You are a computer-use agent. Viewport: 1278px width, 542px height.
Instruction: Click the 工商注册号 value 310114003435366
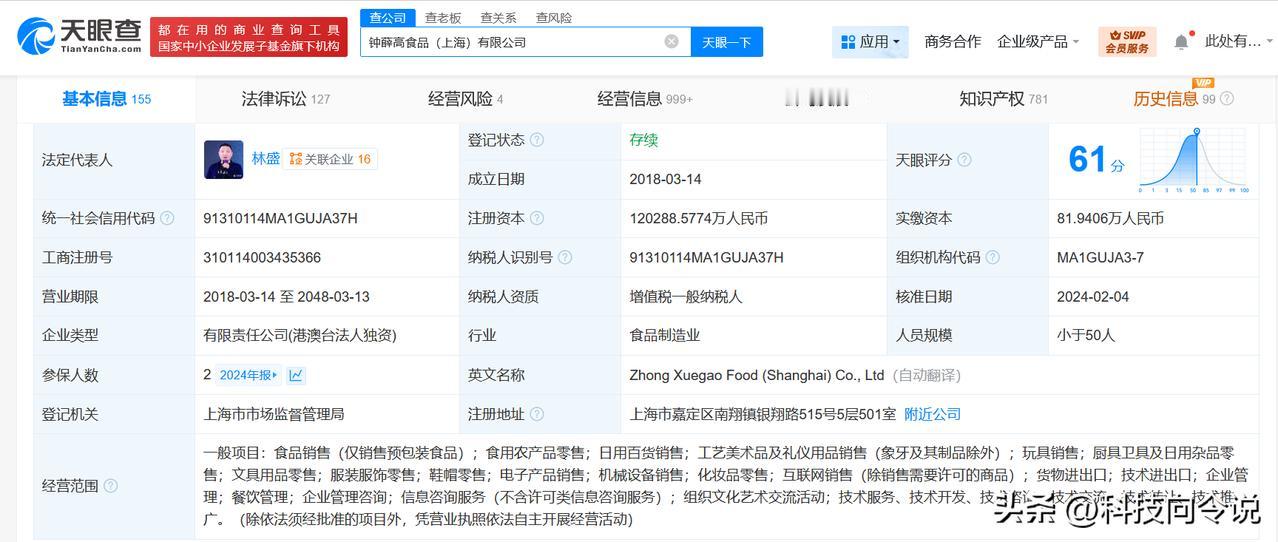(262, 257)
